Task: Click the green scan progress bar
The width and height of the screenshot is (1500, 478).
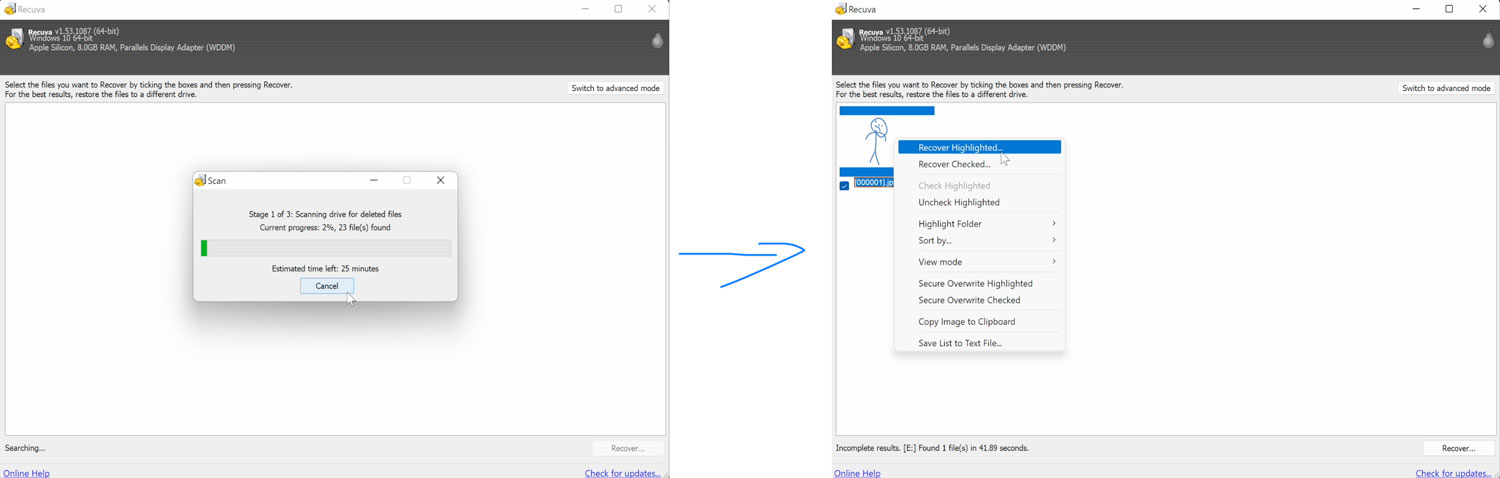Action: (326, 248)
